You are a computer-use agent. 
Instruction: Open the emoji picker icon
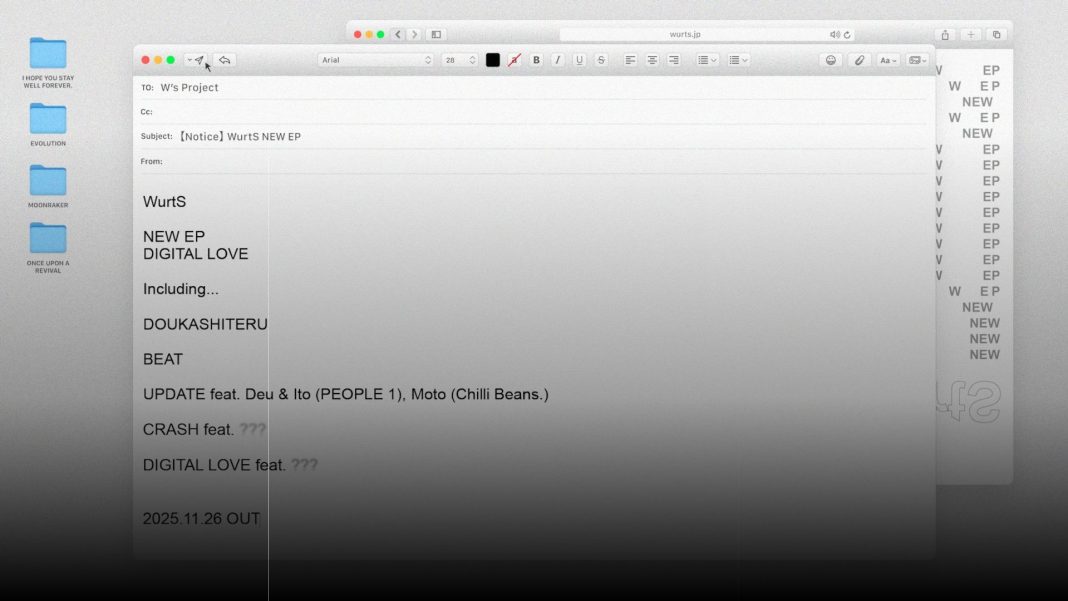(x=830, y=60)
